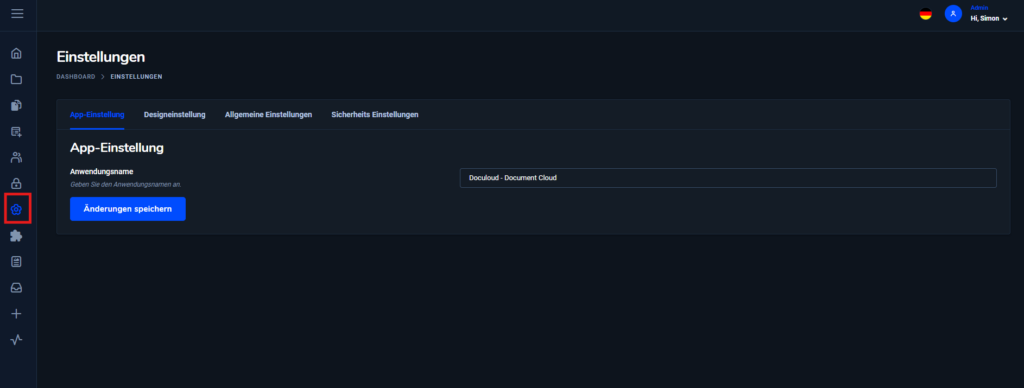Click the add-document list icon in sidebar
Image resolution: width=1024 pixels, height=388 pixels.
pyautogui.click(x=16, y=132)
